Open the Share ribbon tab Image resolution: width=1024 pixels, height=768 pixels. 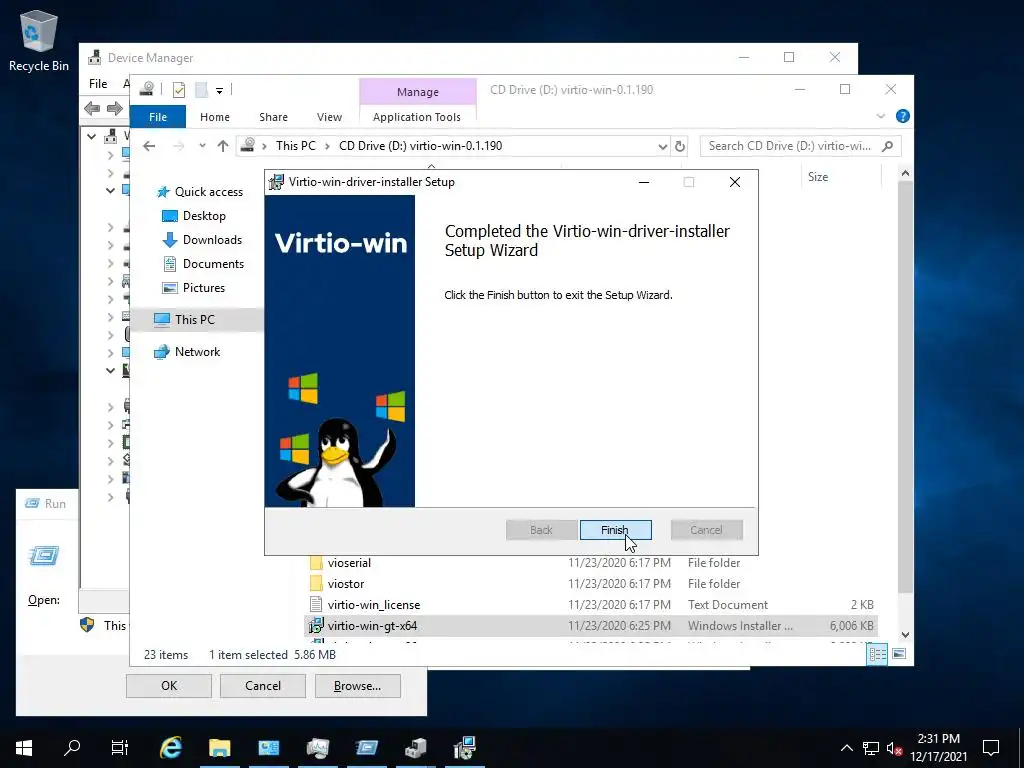click(273, 117)
